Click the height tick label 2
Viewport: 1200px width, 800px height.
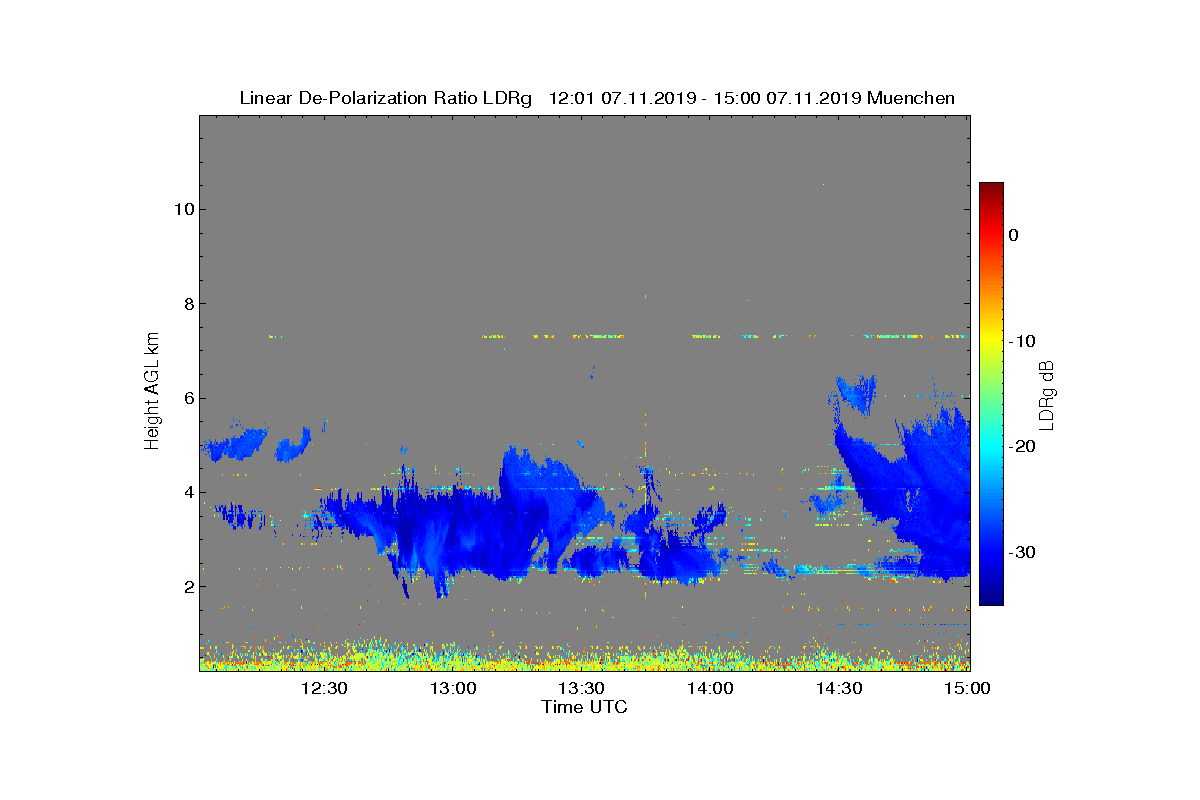[187, 587]
